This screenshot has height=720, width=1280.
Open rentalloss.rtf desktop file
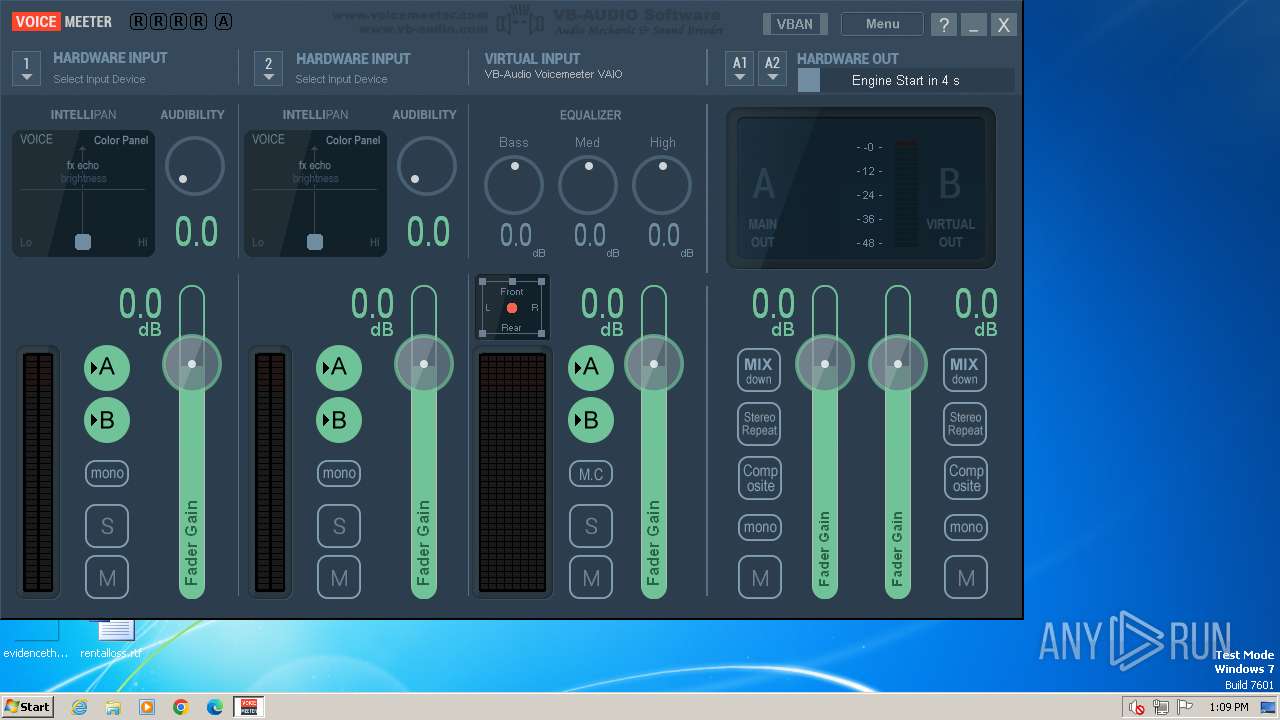point(111,640)
